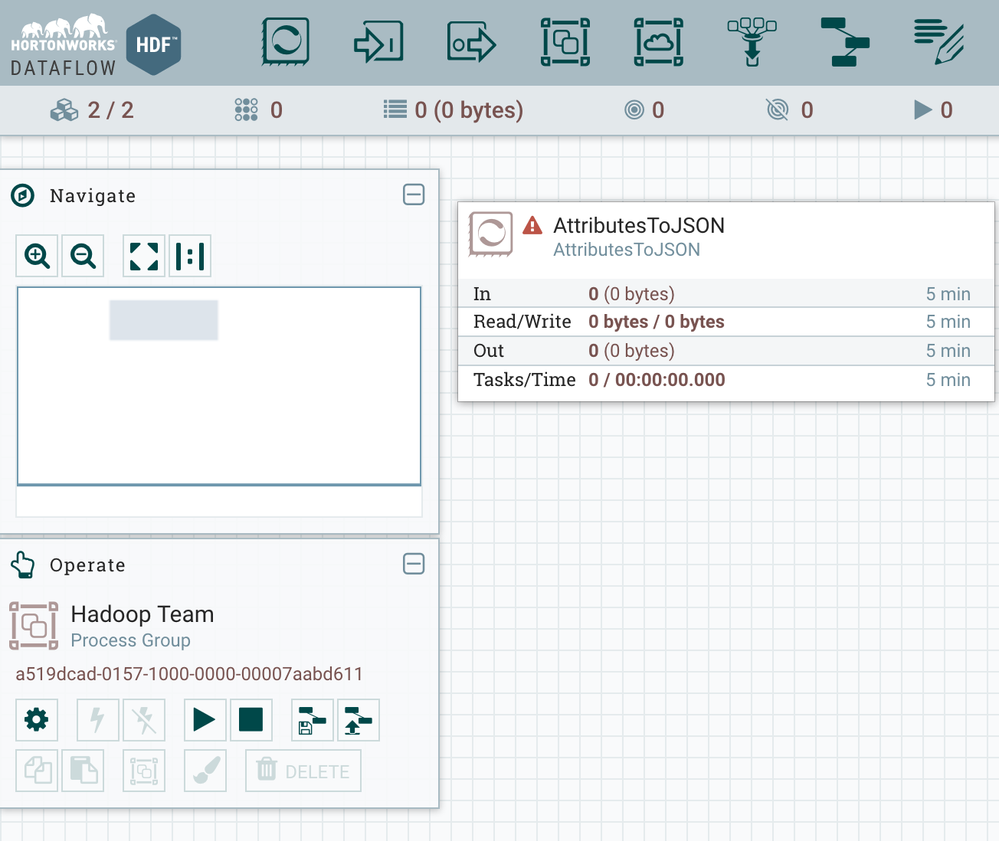Click the Process Group icon beside Hadoop Team
This screenshot has height=841, width=999.
[34, 626]
